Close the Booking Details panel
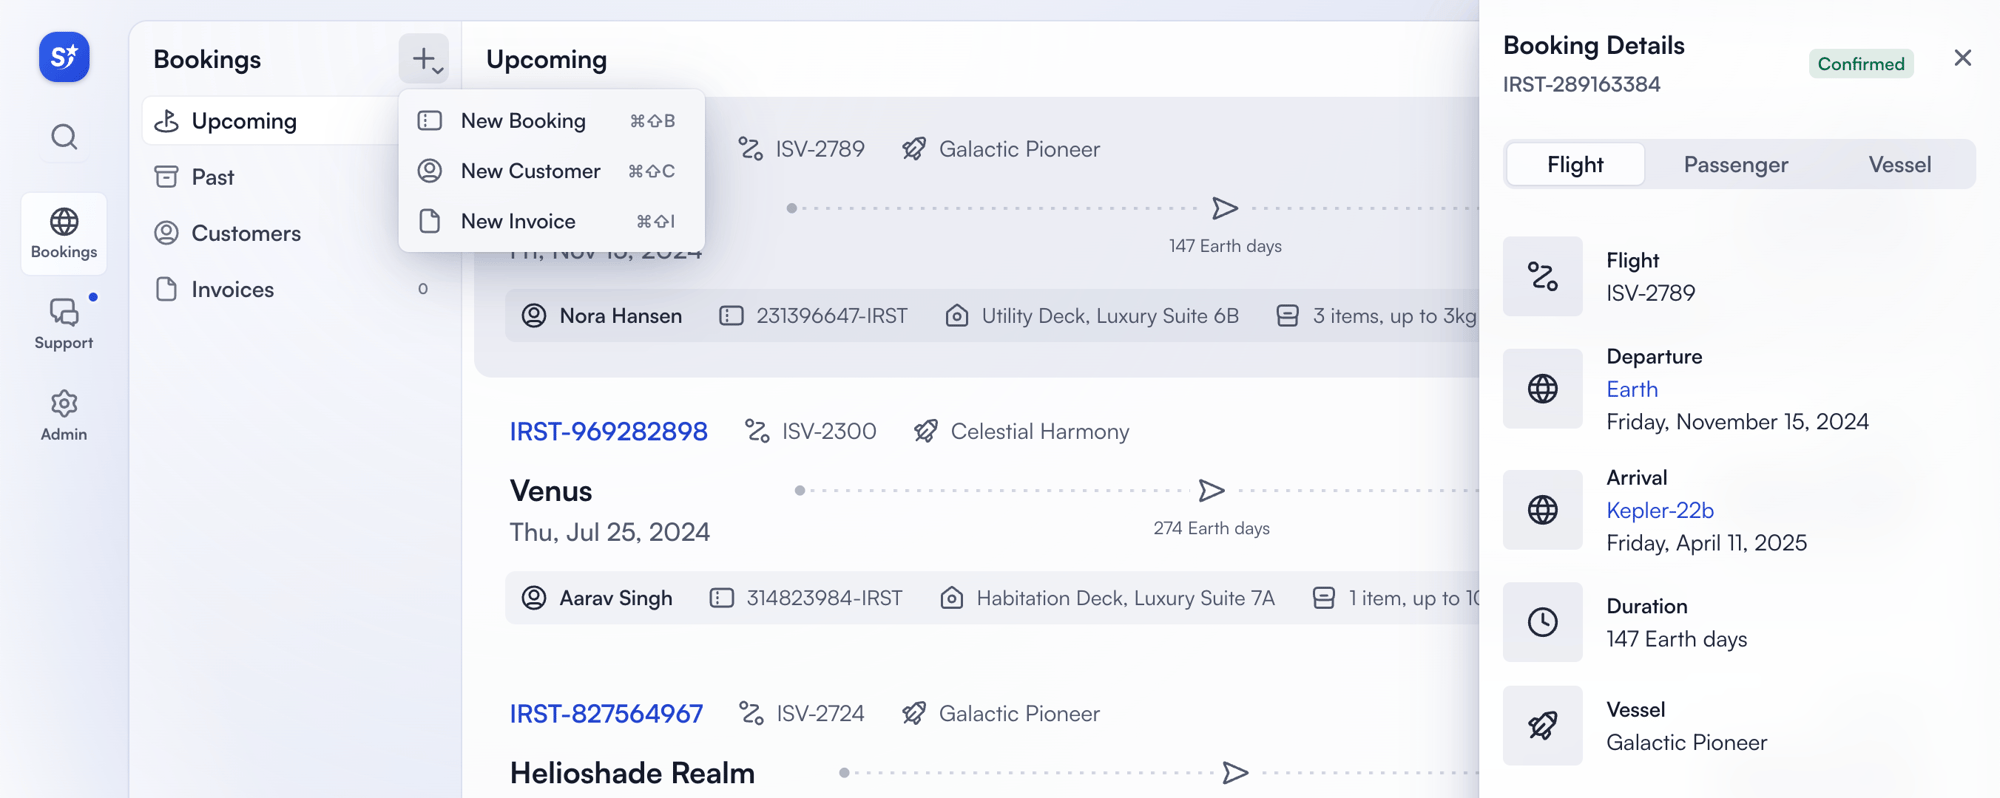Image resolution: width=2000 pixels, height=798 pixels. (x=1962, y=58)
